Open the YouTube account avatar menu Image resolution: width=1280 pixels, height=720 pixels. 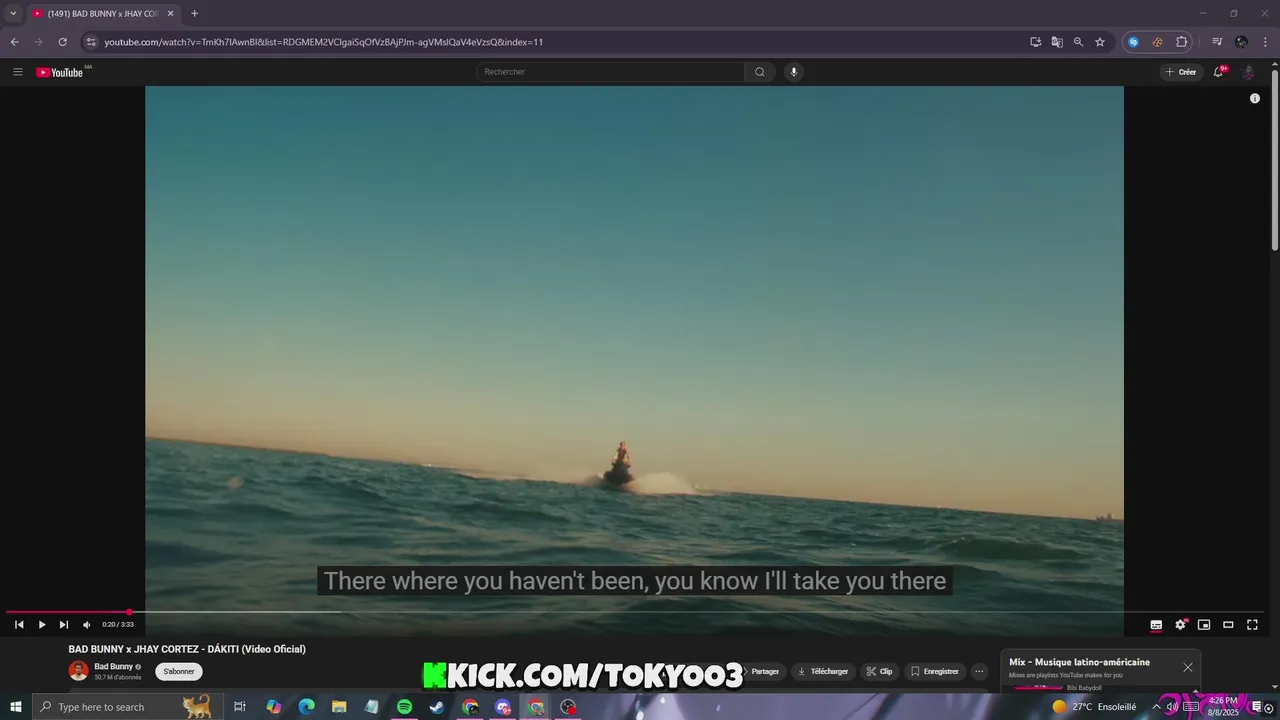click(x=1248, y=72)
